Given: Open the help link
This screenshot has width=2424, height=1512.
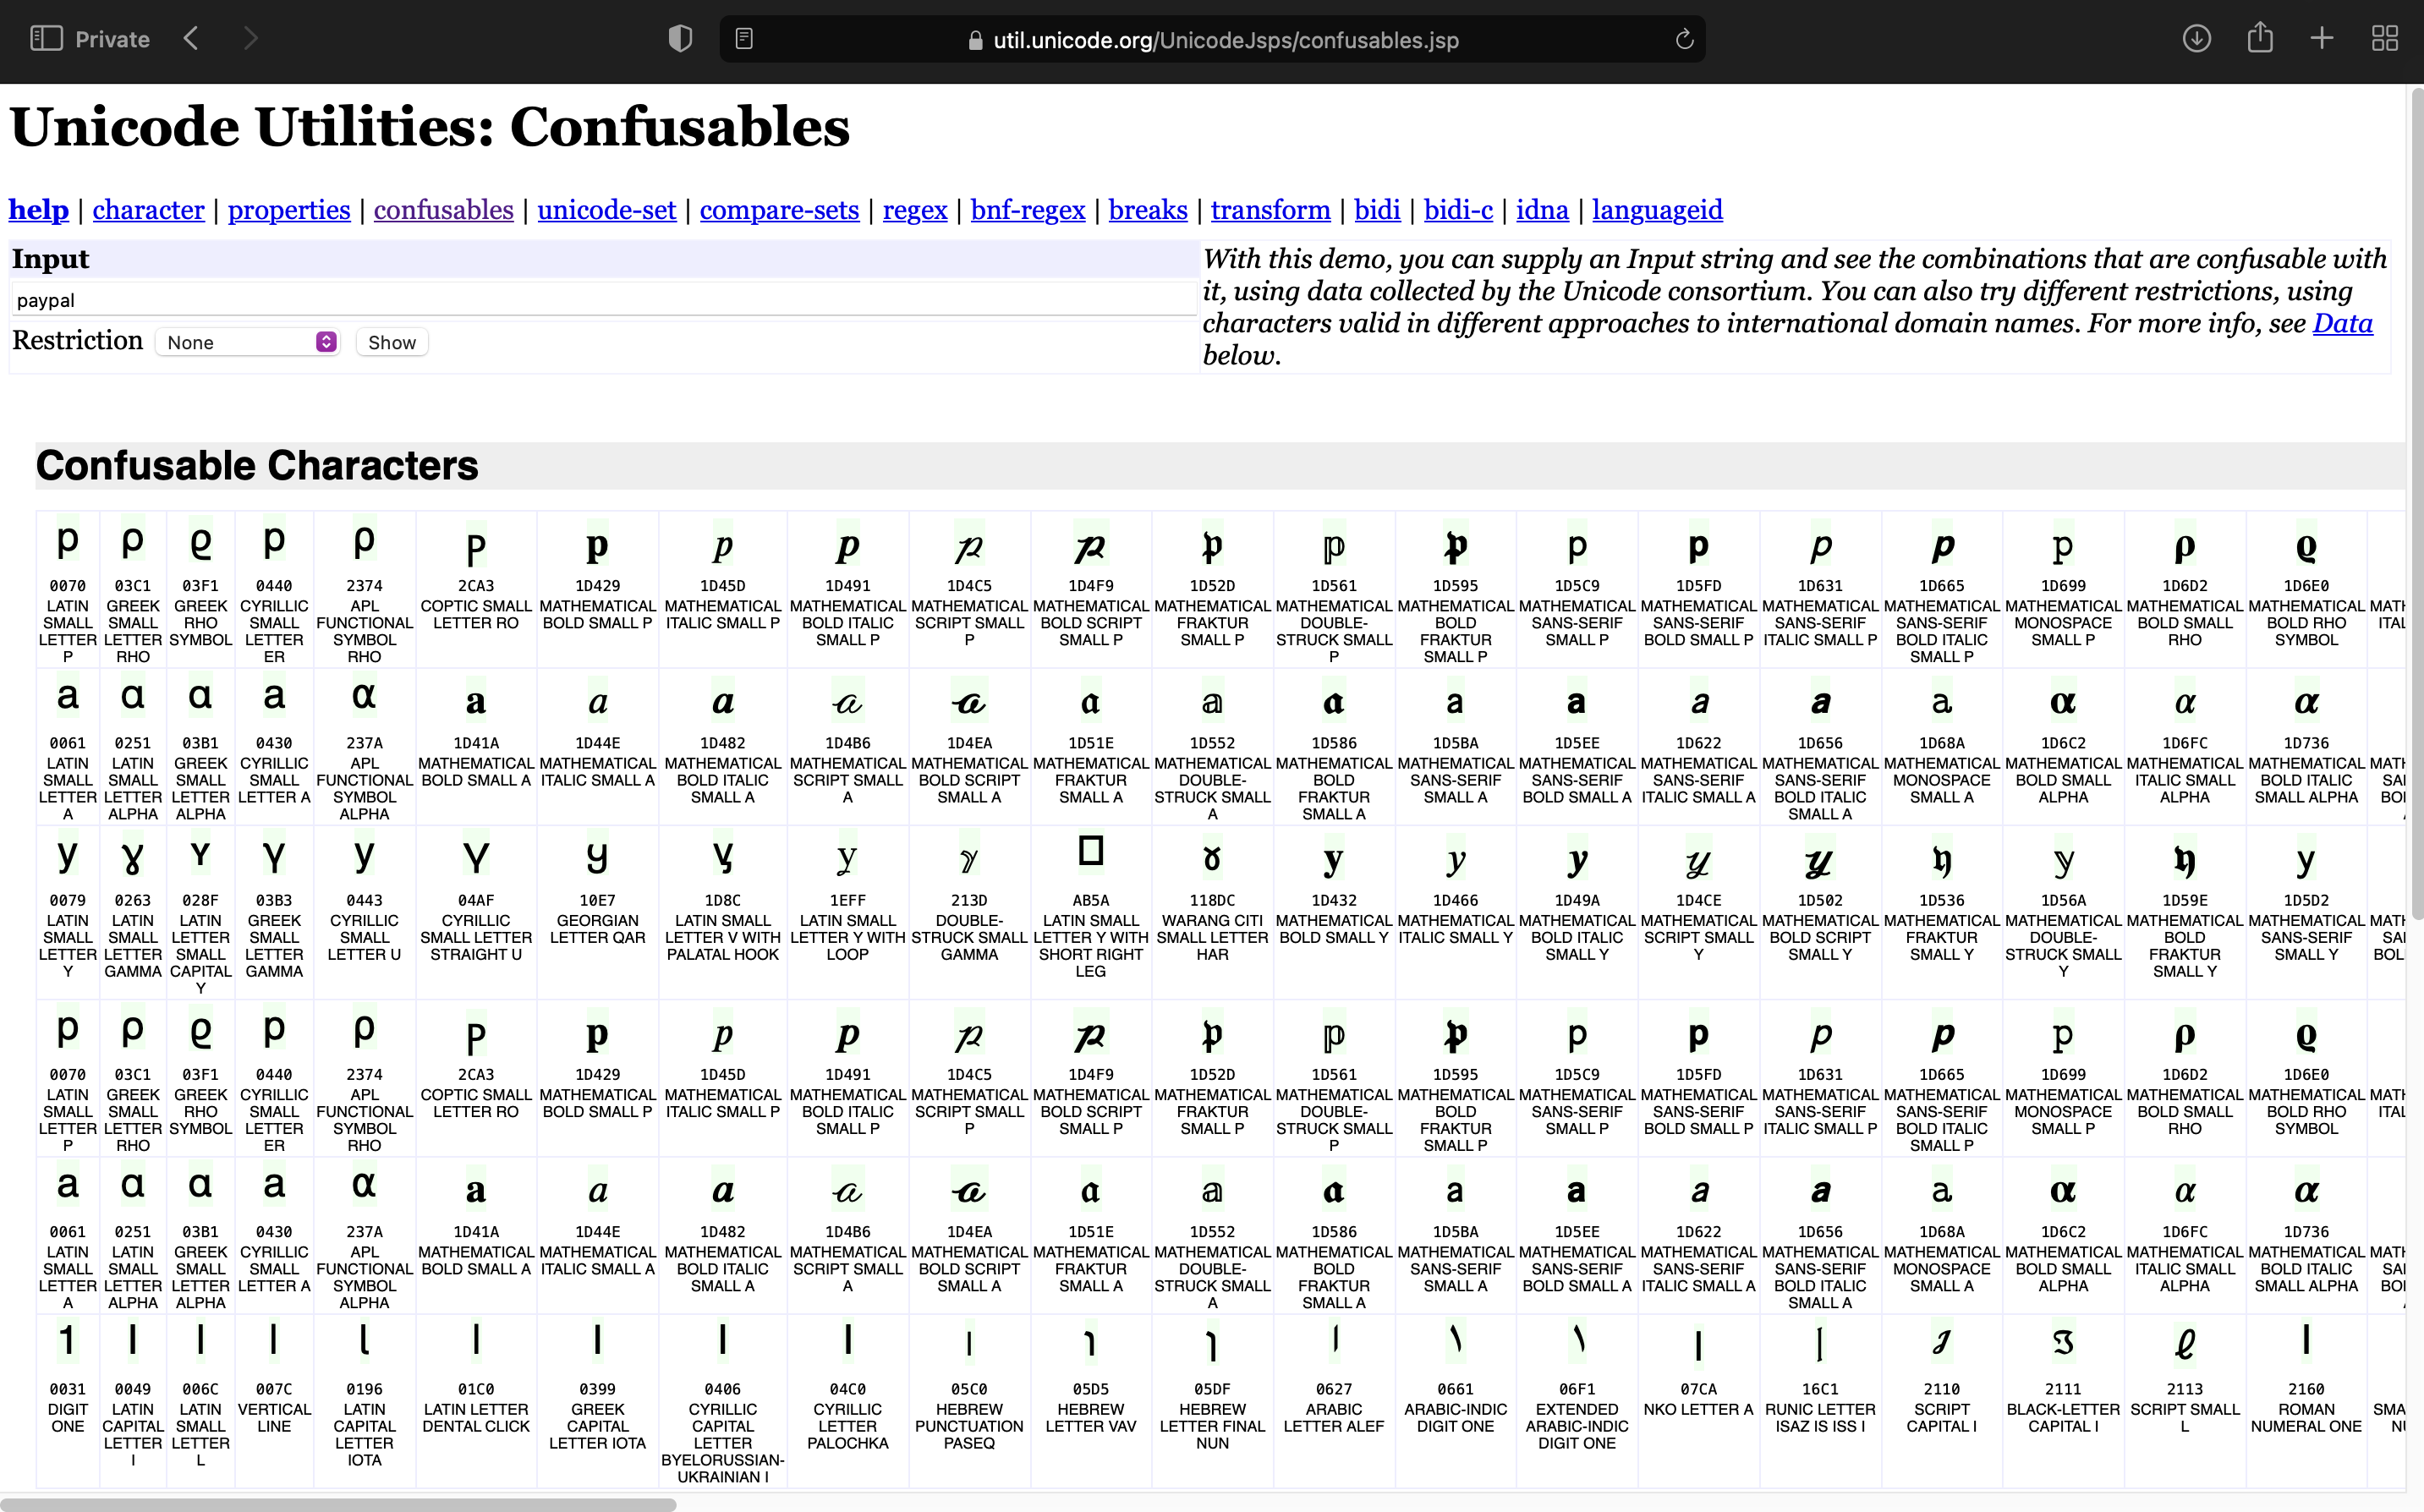Looking at the screenshot, I should click(x=38, y=210).
